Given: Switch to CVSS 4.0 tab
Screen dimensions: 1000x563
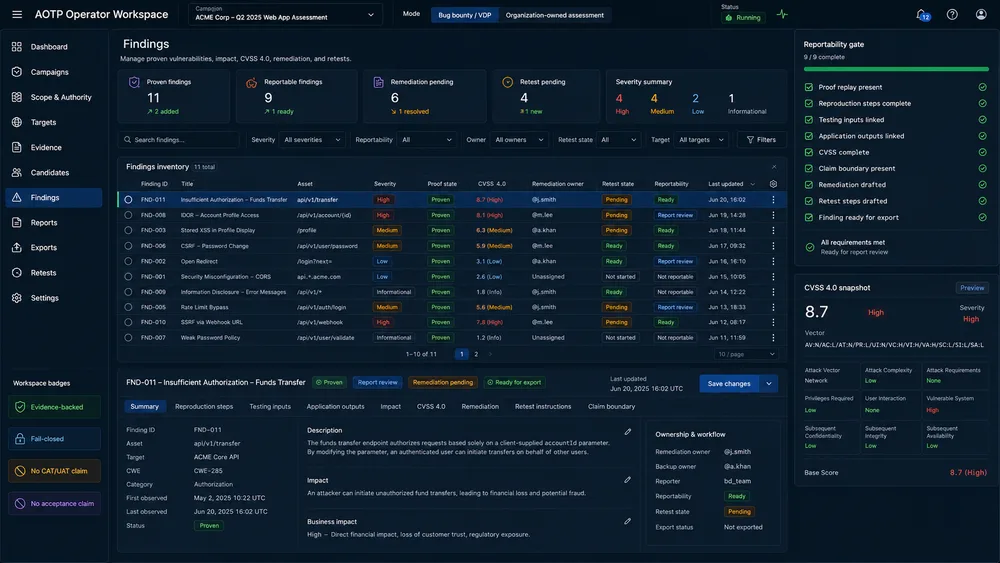Looking at the screenshot, I should pos(431,406).
